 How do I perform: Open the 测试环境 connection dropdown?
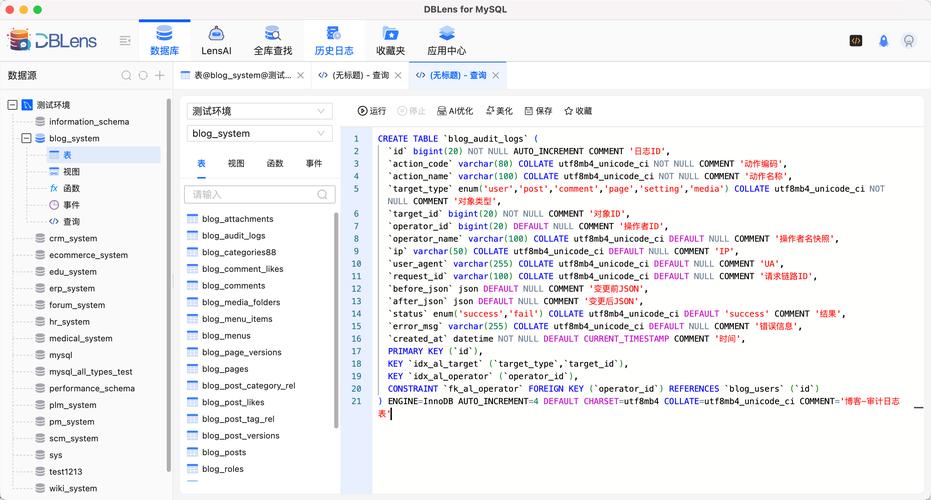click(259, 111)
